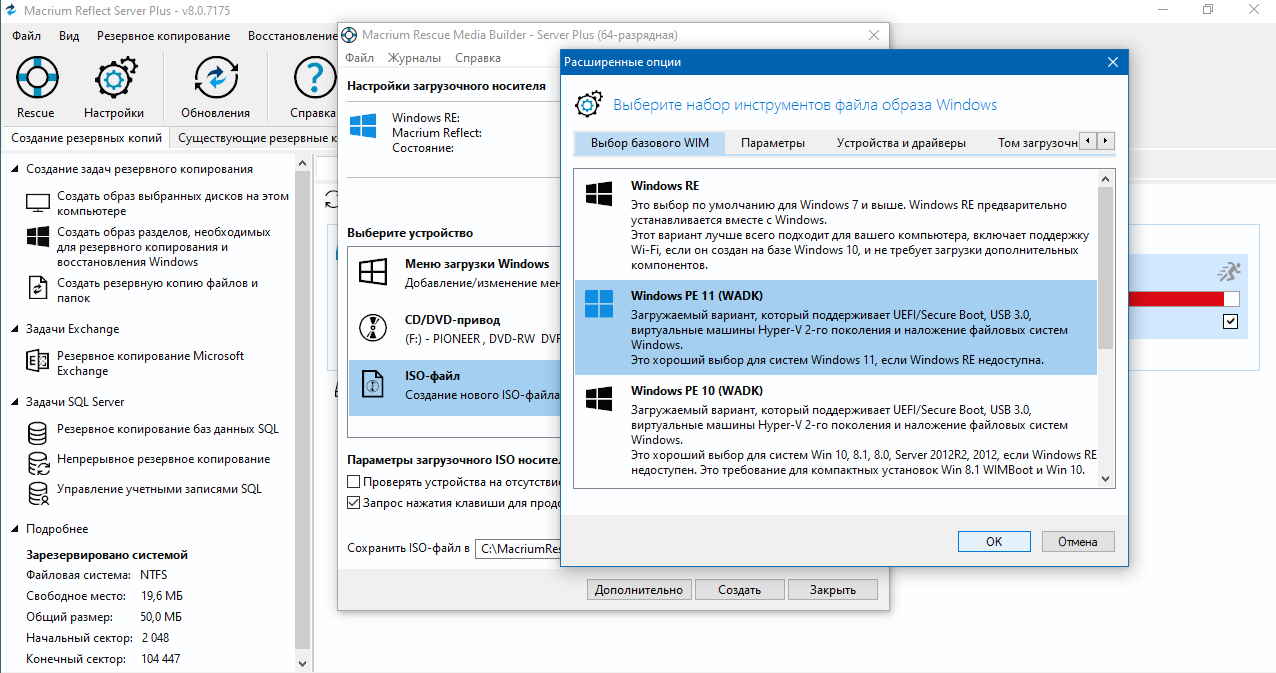Collapse Создание задач резервного копирования section
This screenshot has height=673, width=1276.
[x=15, y=169]
